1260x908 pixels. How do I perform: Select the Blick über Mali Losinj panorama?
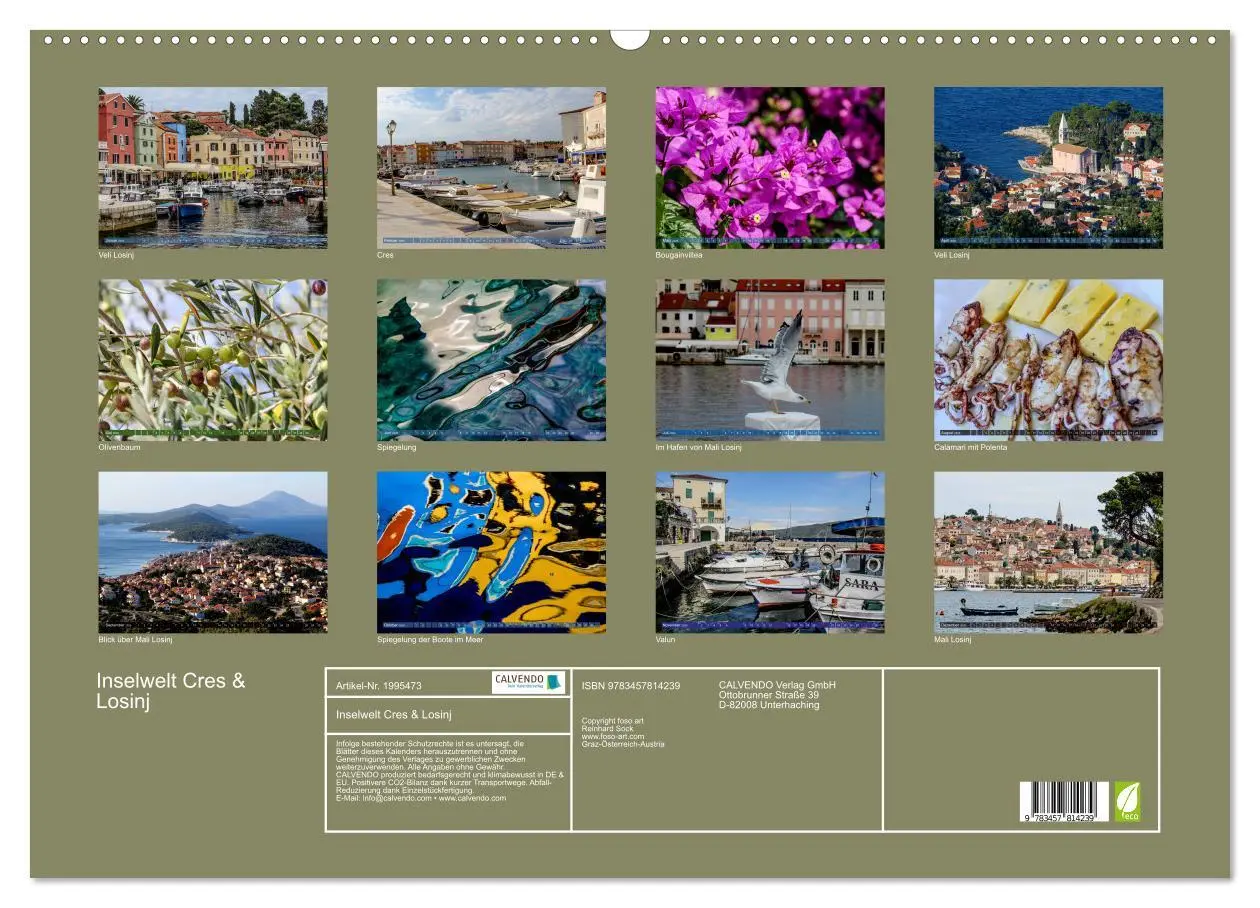click(212, 553)
